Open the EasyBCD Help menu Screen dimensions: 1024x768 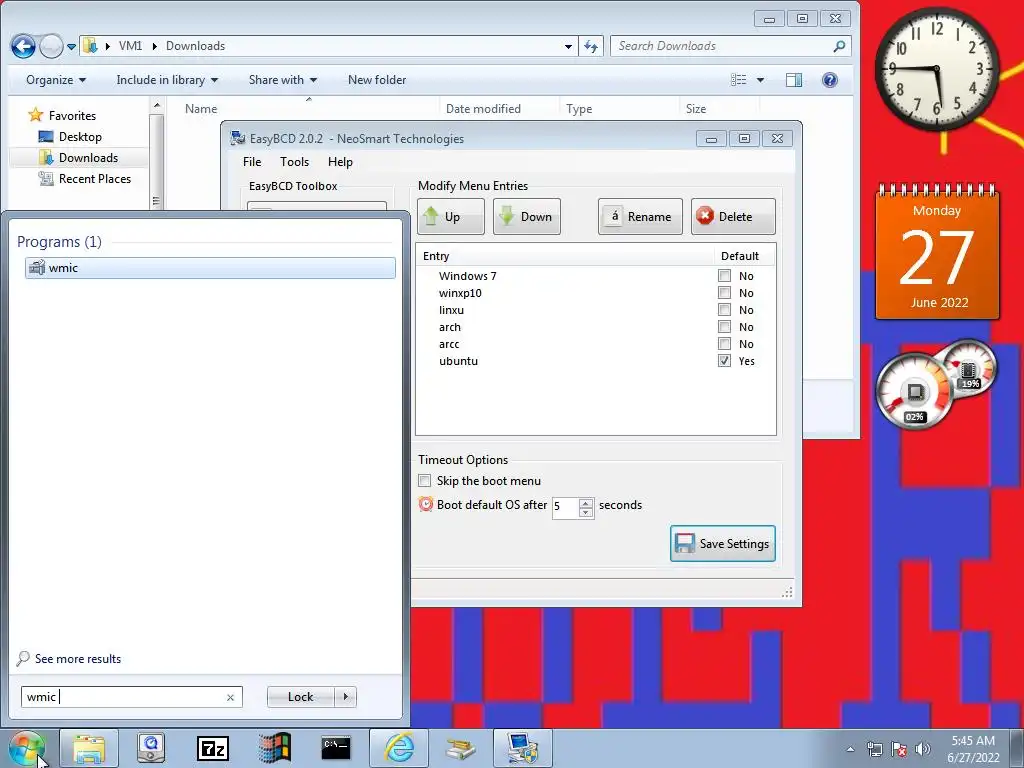tap(340, 162)
